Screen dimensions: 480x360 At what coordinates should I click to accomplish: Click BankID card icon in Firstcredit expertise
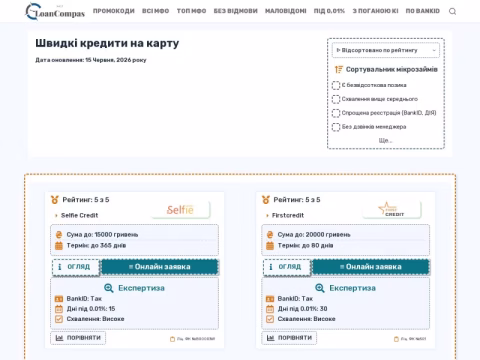point(270,299)
